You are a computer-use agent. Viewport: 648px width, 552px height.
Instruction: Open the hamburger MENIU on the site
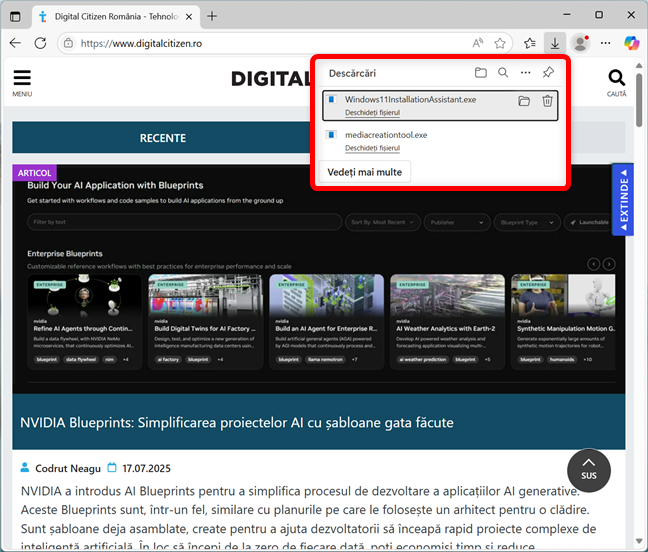22,80
